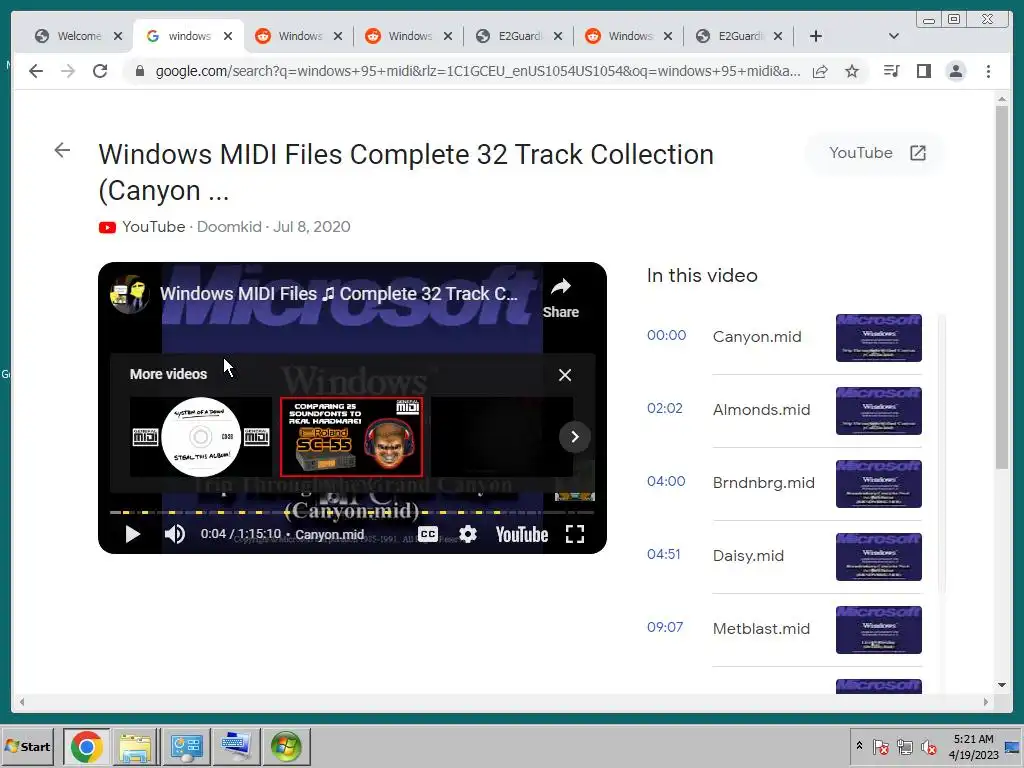Jump to 02:02 Almonds.mid timestamp

click(665, 408)
